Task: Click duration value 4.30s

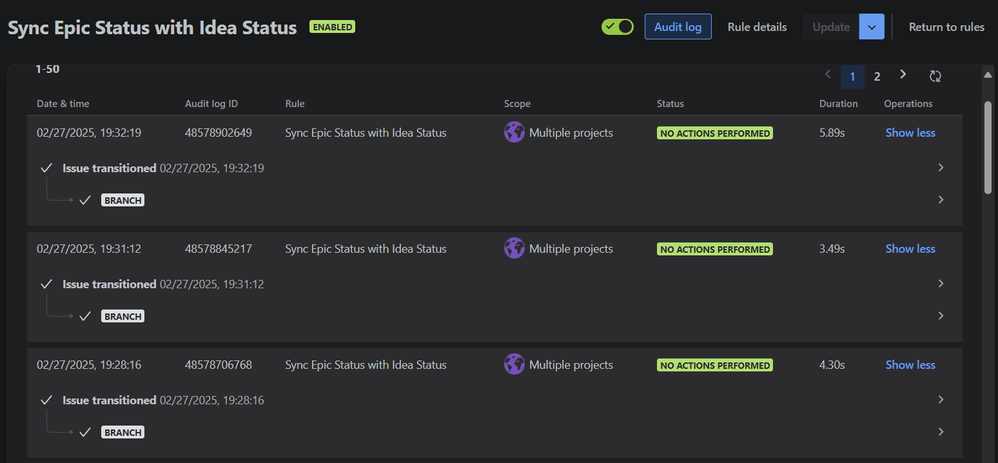Action: click(x=832, y=365)
